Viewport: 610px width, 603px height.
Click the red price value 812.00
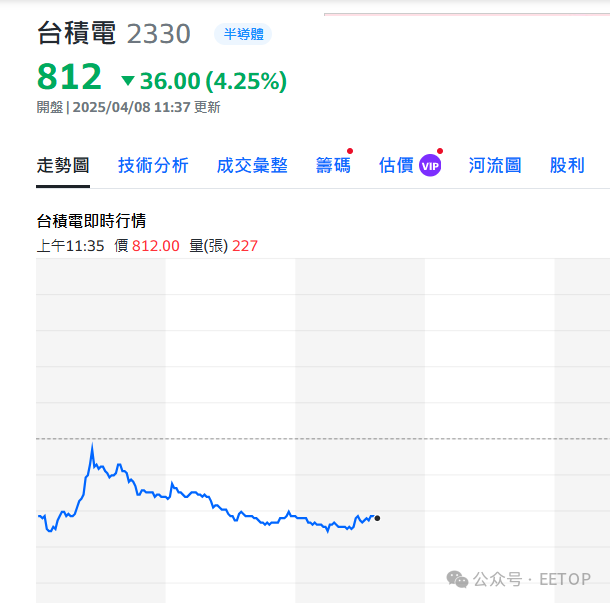coord(156,246)
